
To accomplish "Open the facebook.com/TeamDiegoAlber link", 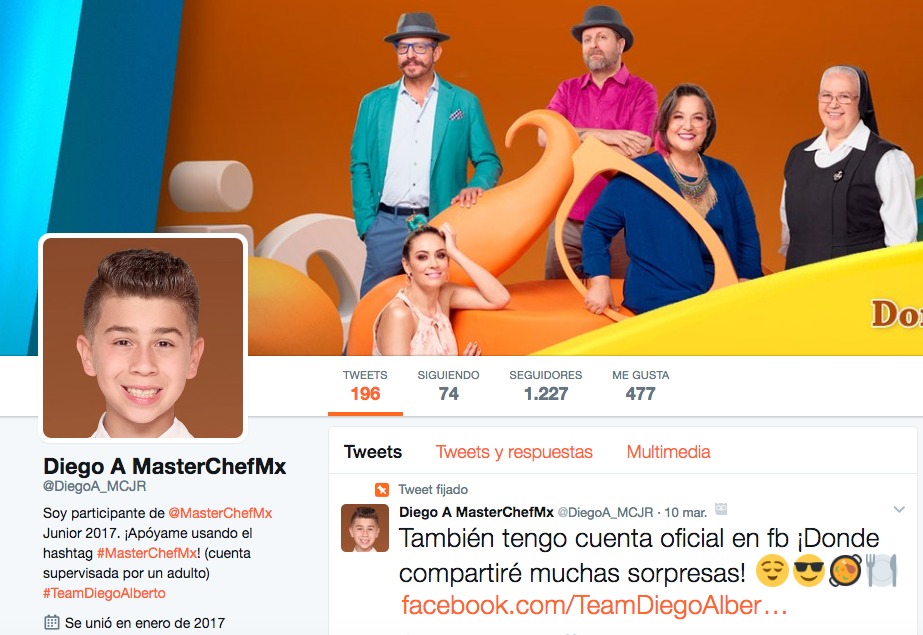I will point(595,605).
